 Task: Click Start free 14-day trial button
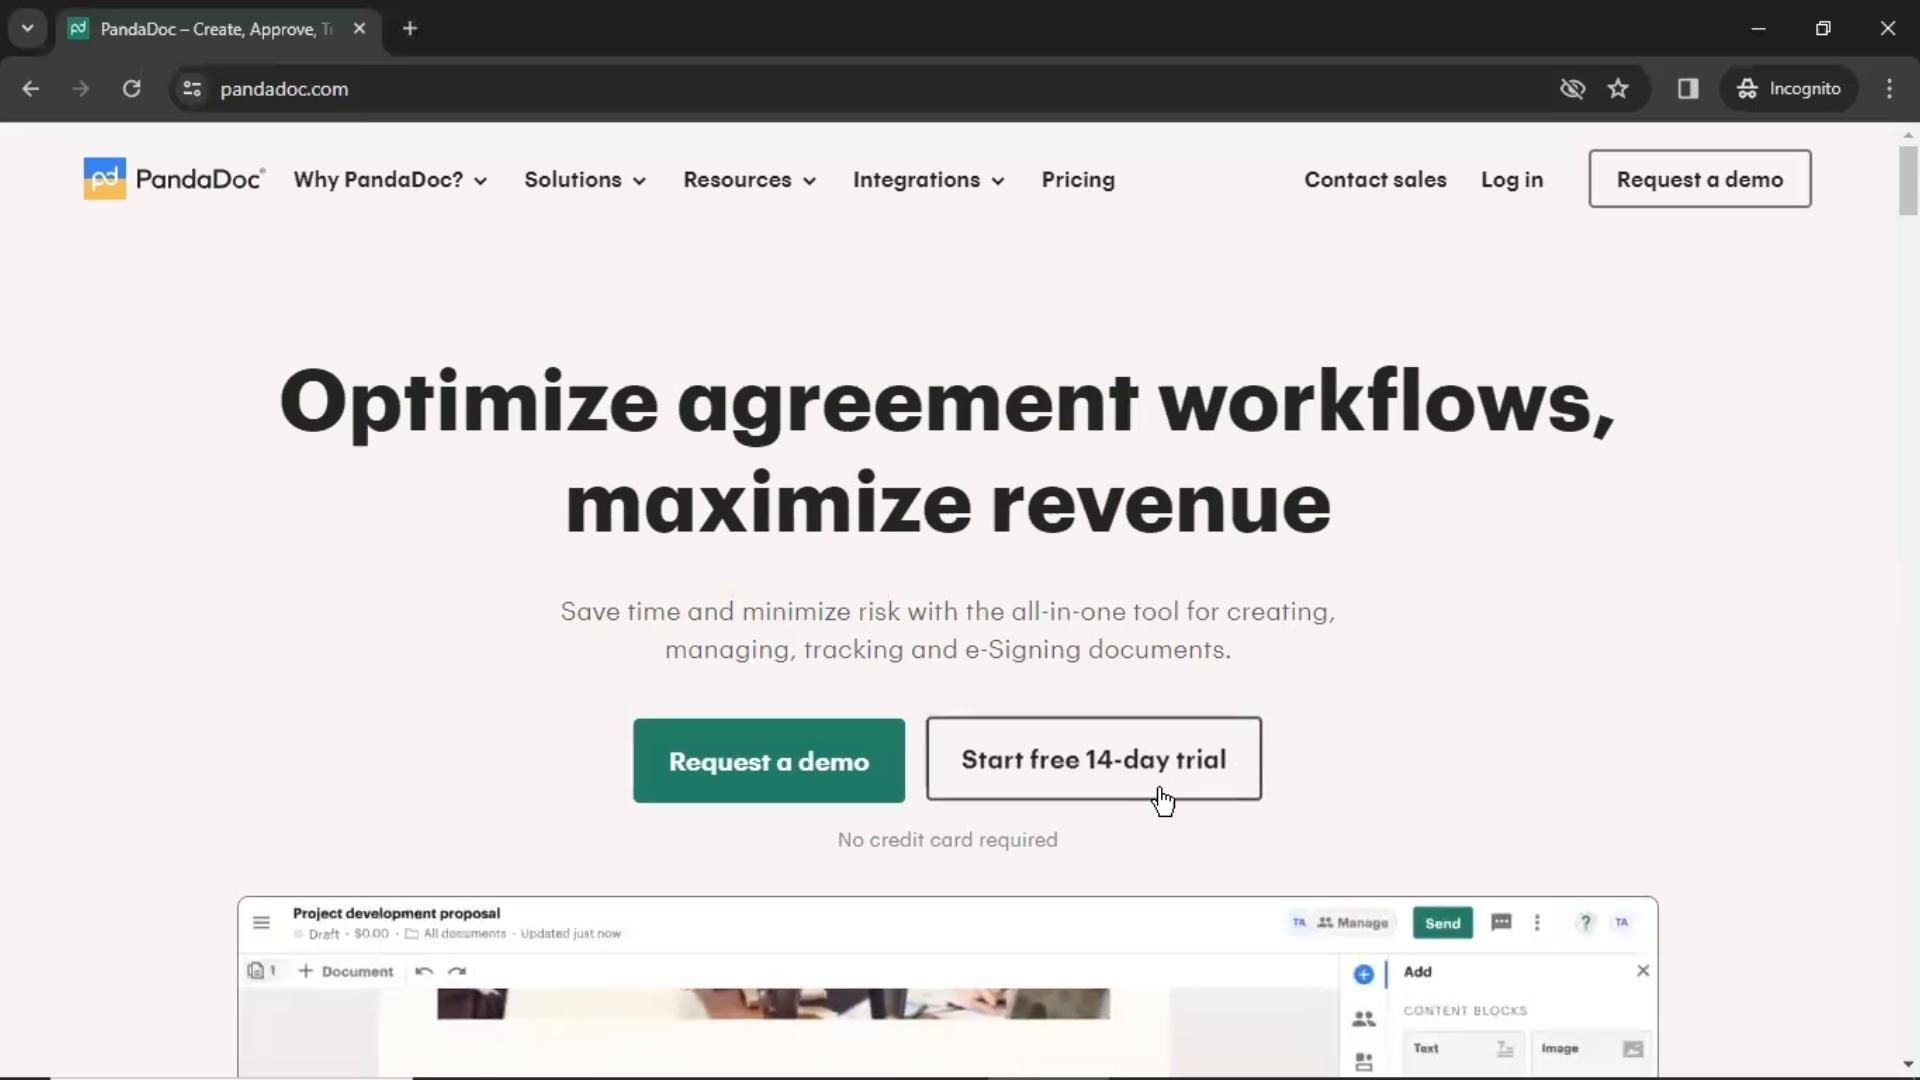(1093, 759)
